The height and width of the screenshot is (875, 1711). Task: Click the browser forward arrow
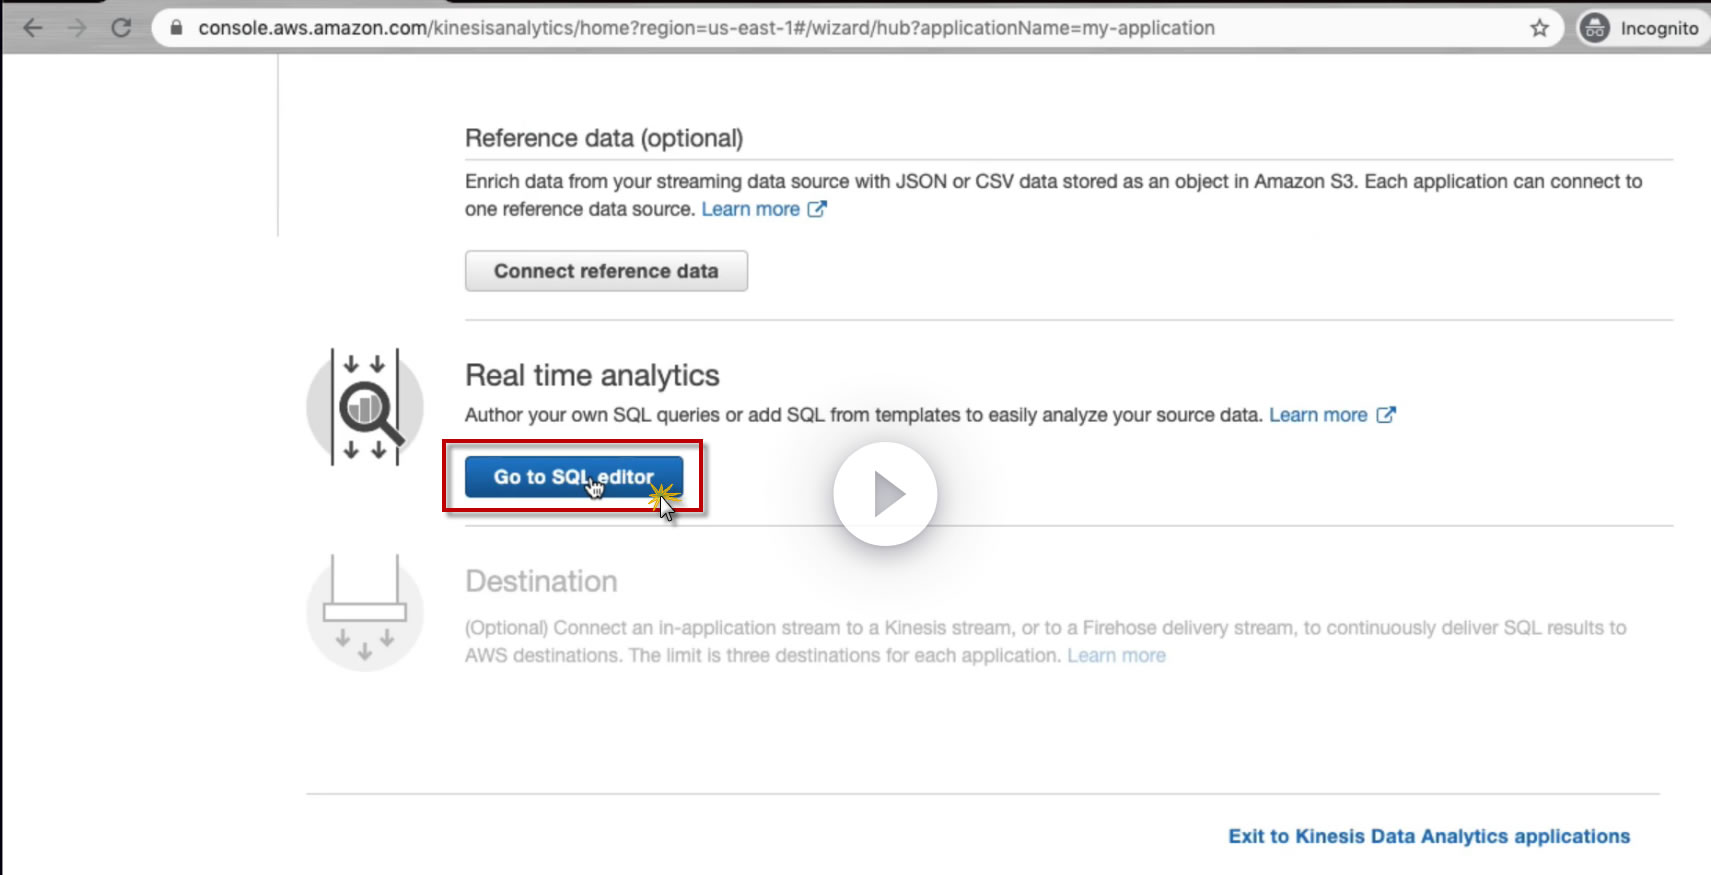(x=77, y=28)
